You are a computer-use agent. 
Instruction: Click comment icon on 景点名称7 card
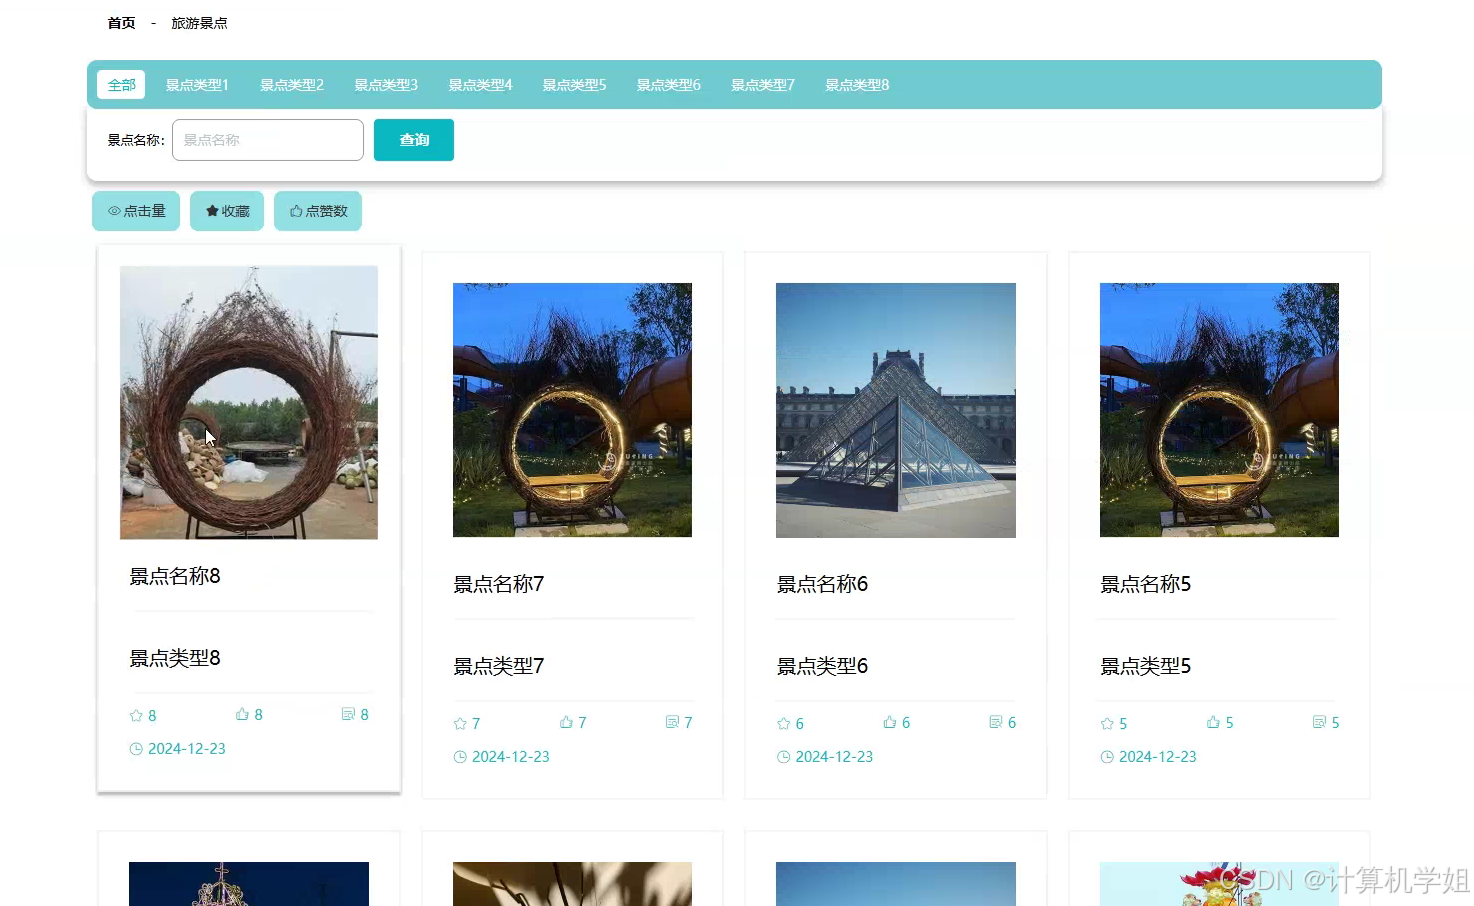coord(672,722)
